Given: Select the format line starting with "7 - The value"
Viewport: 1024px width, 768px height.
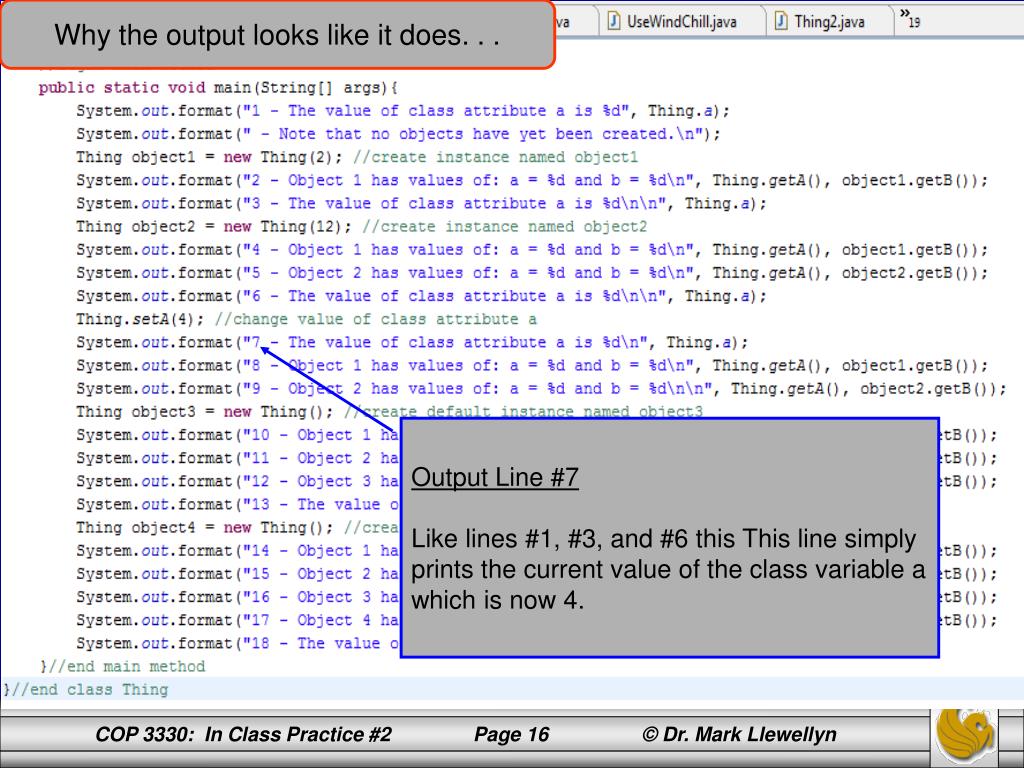Looking at the screenshot, I should point(411,343).
